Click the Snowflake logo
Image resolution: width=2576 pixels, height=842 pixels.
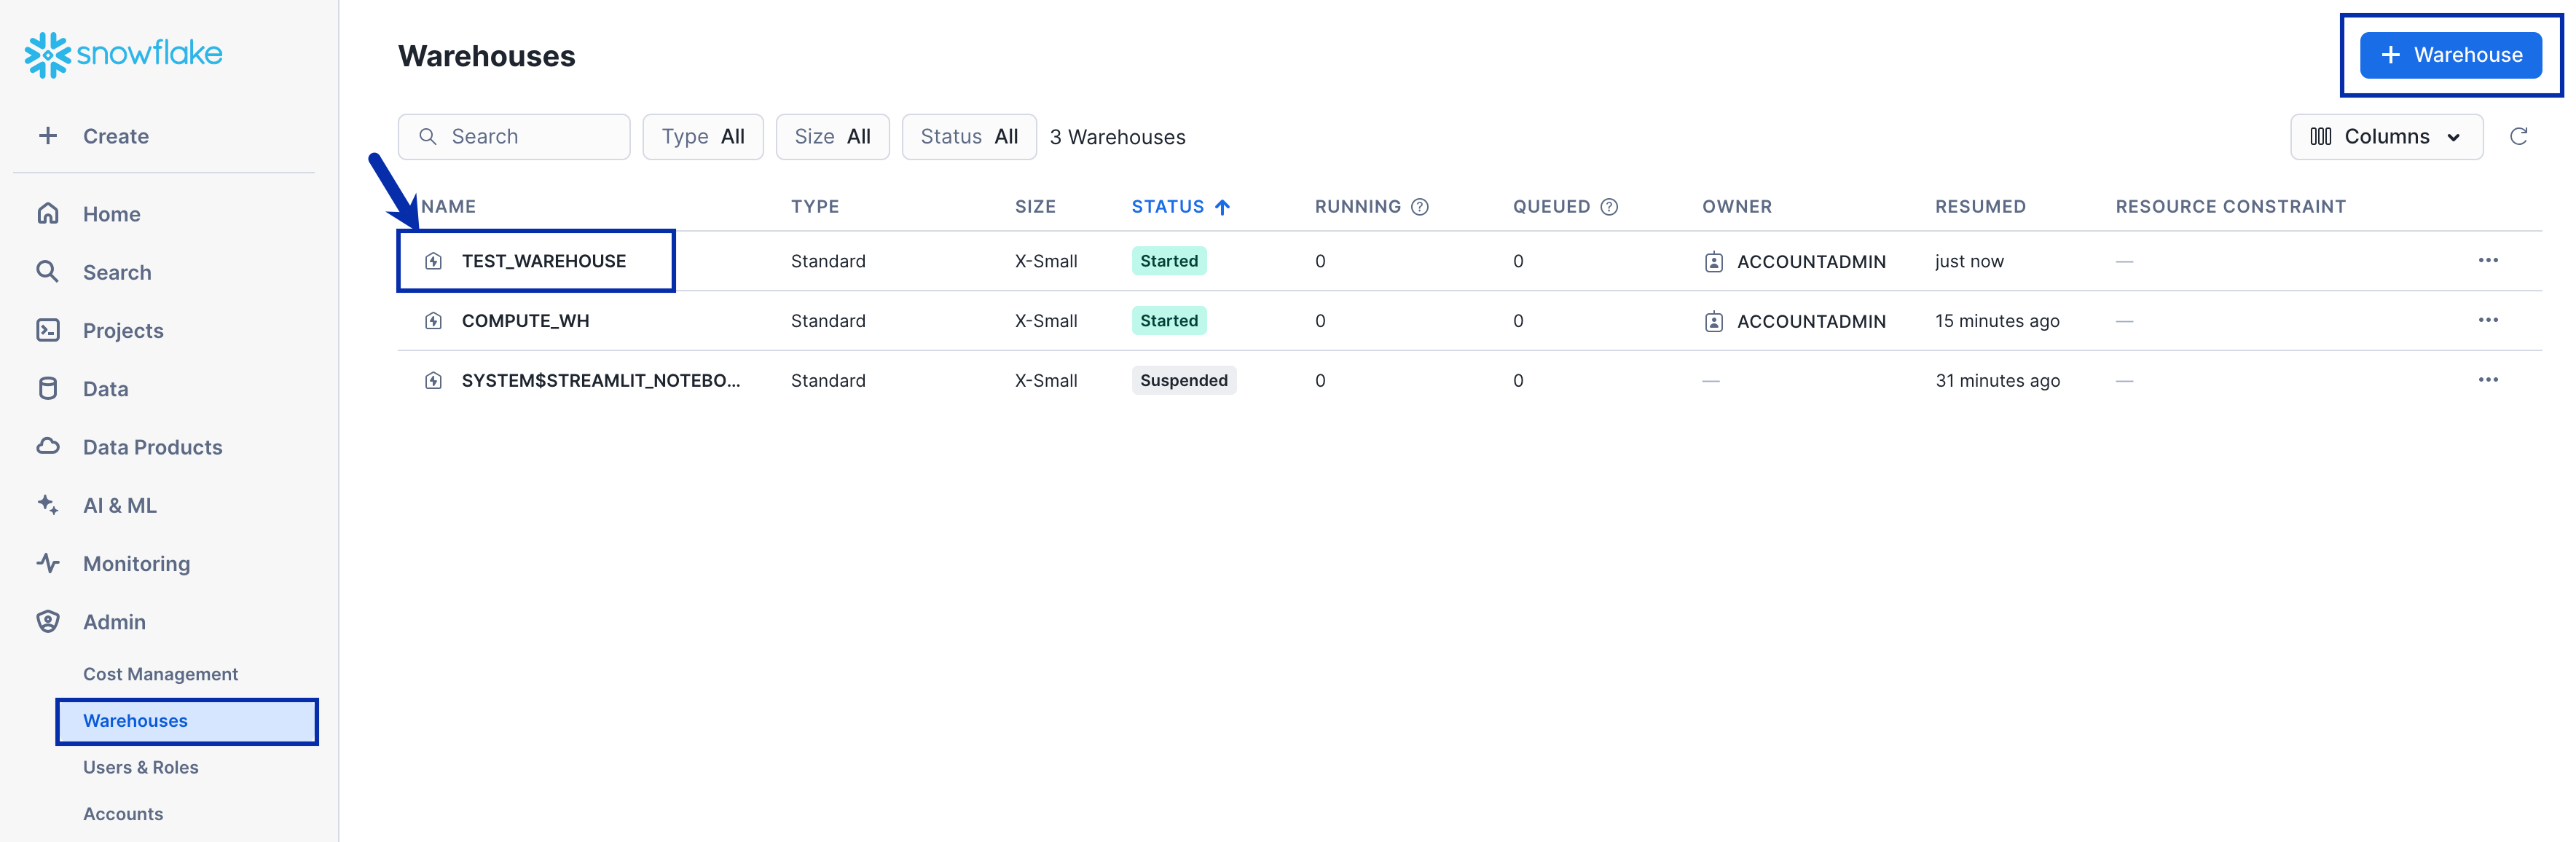[123, 54]
